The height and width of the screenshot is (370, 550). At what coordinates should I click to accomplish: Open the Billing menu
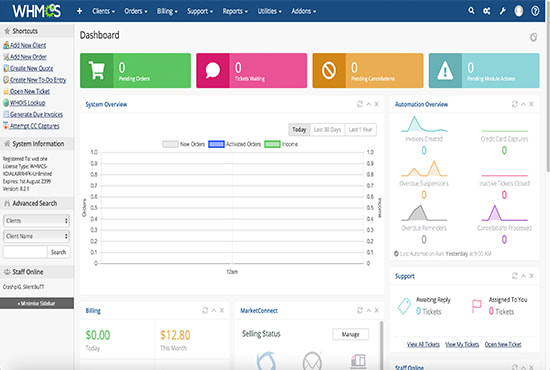167,11
